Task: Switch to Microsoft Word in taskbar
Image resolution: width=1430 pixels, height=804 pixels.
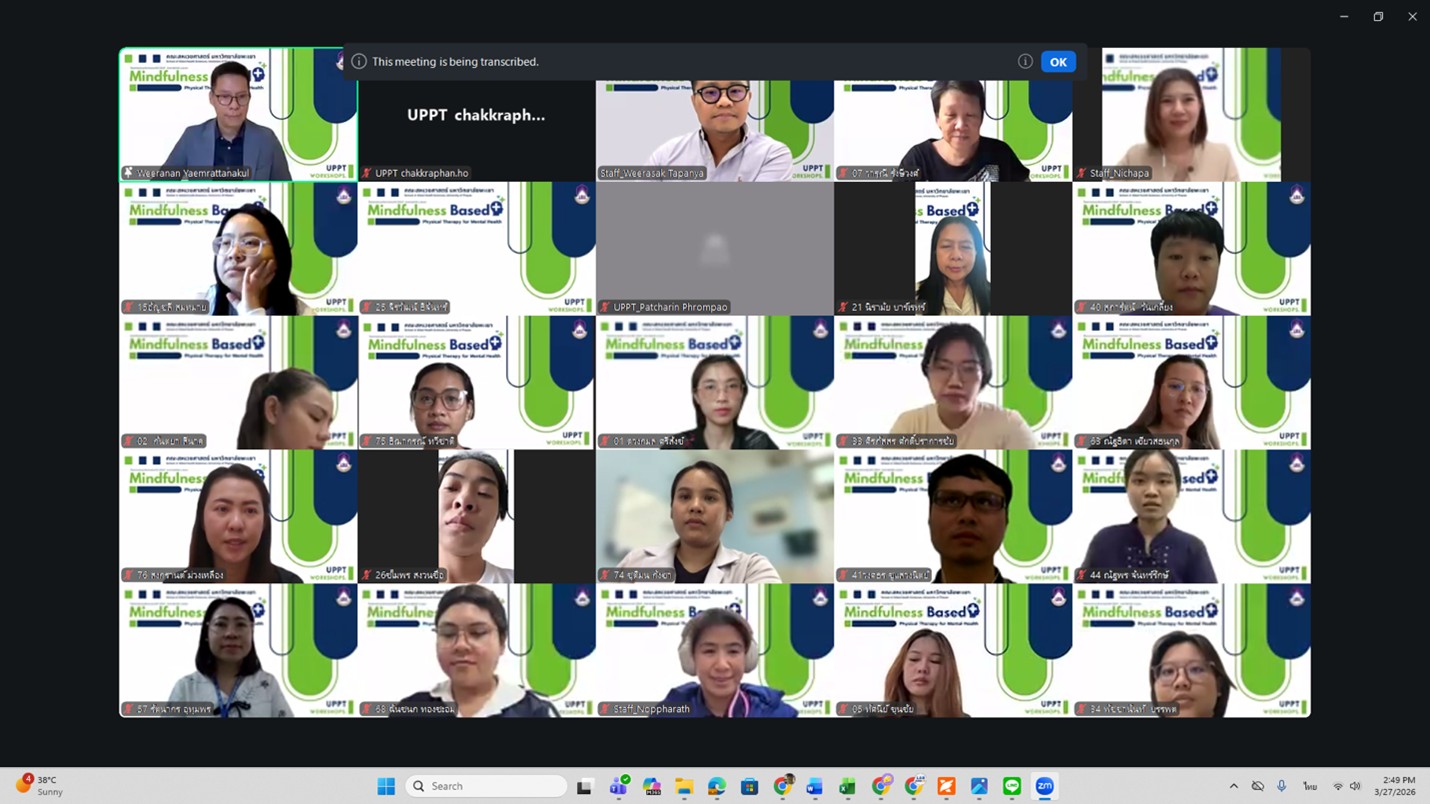Action: pyautogui.click(x=815, y=787)
